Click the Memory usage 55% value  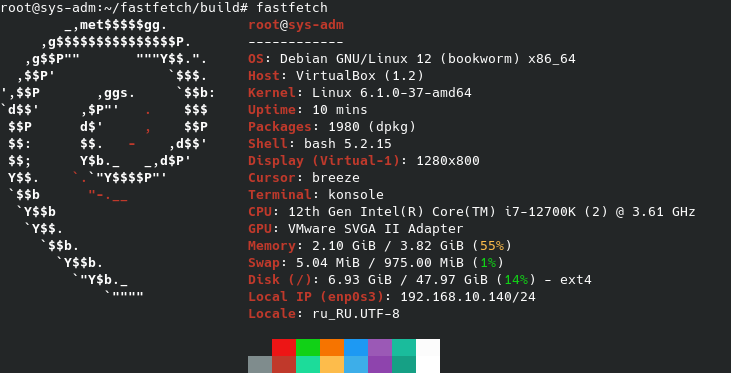492,246
